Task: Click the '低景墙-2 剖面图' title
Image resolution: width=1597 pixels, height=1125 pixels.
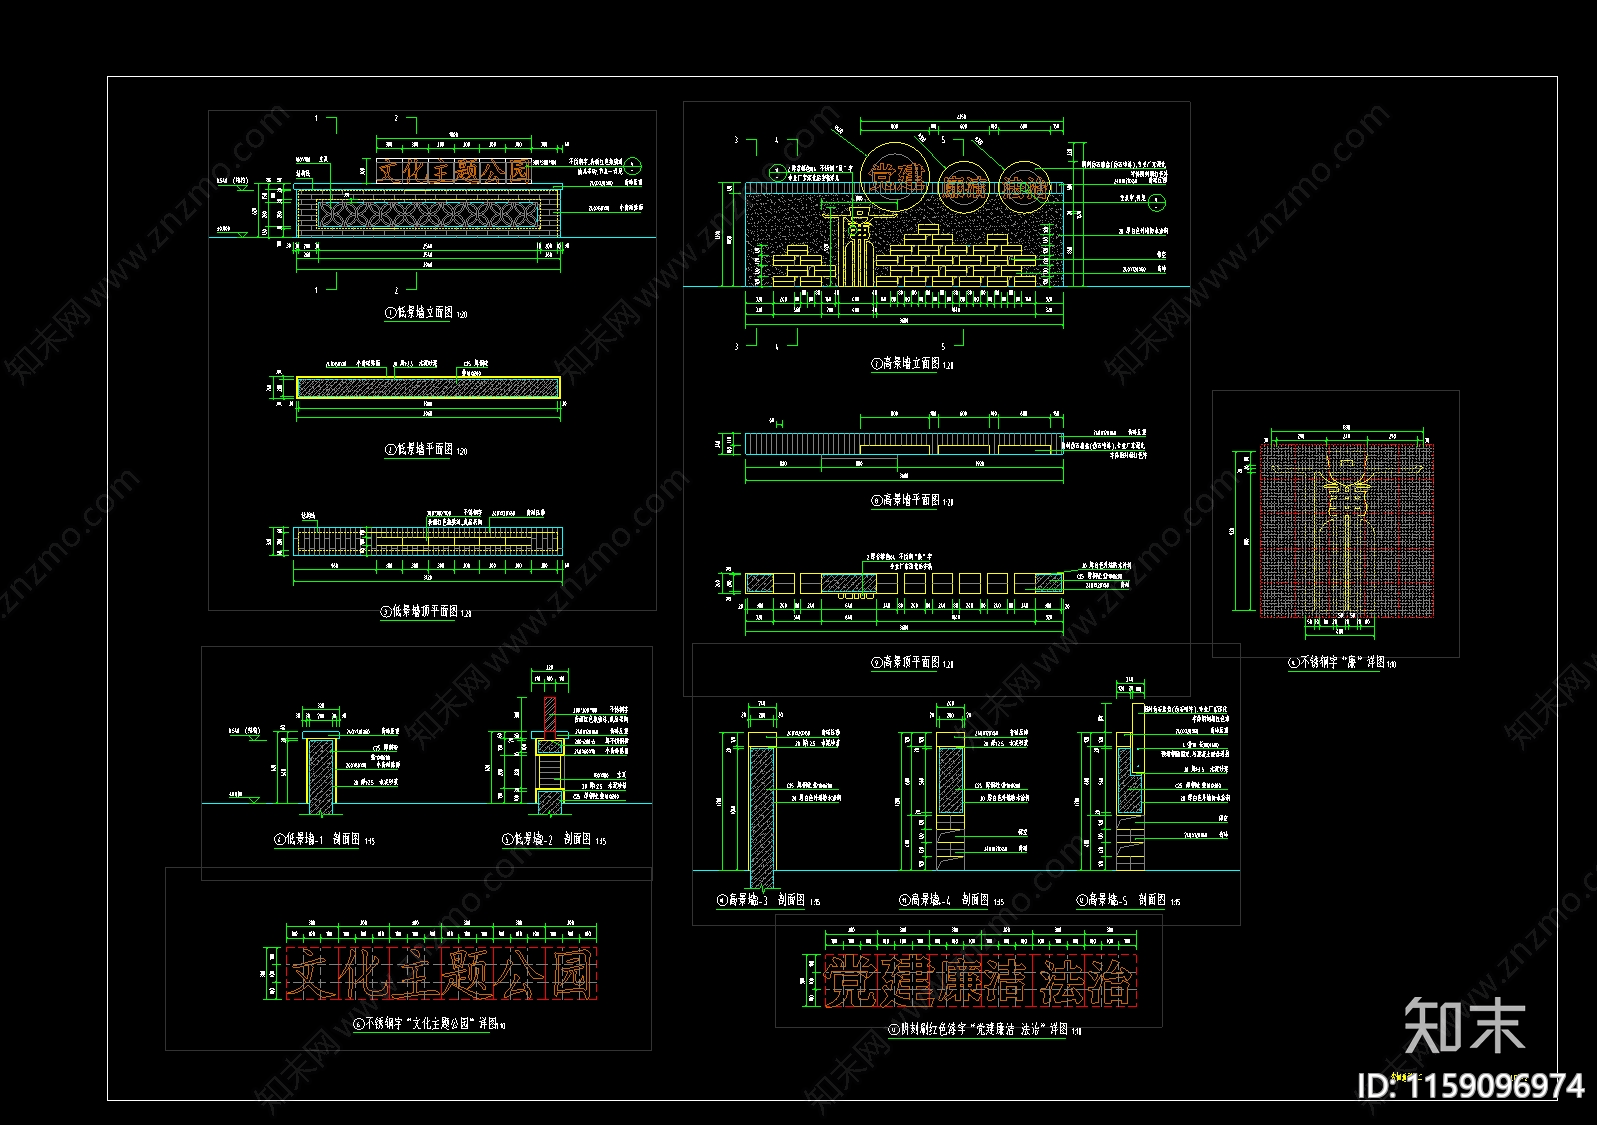Action: click(x=554, y=840)
